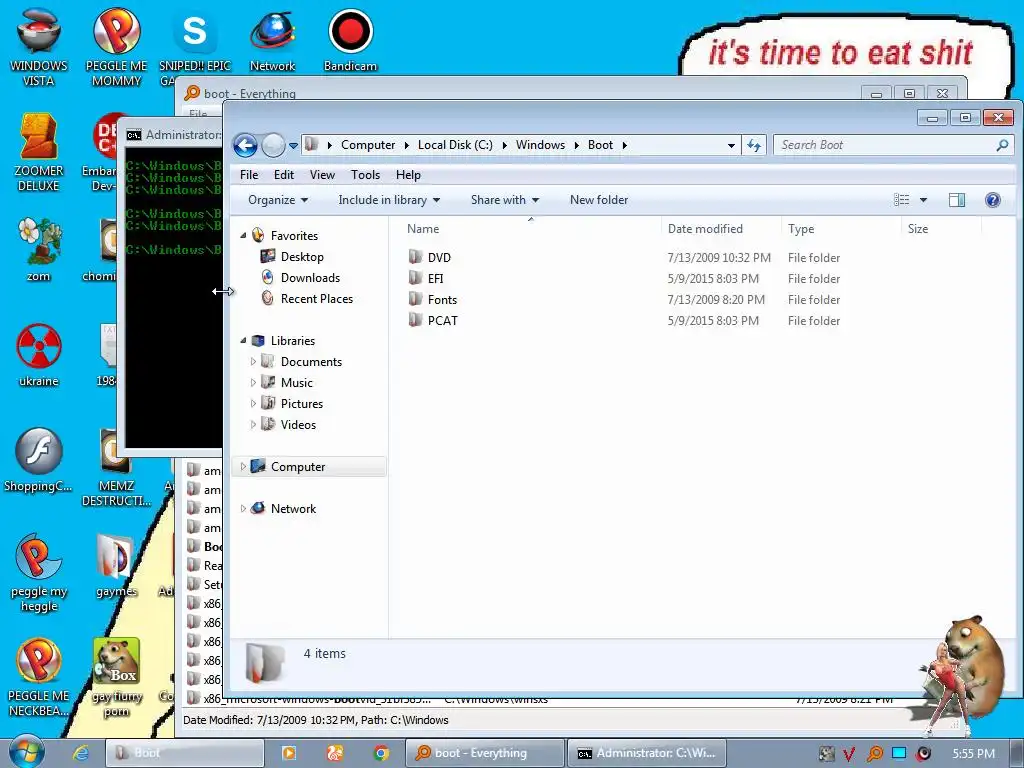Select Desktop in Favorites
The height and width of the screenshot is (768, 1024).
302,257
